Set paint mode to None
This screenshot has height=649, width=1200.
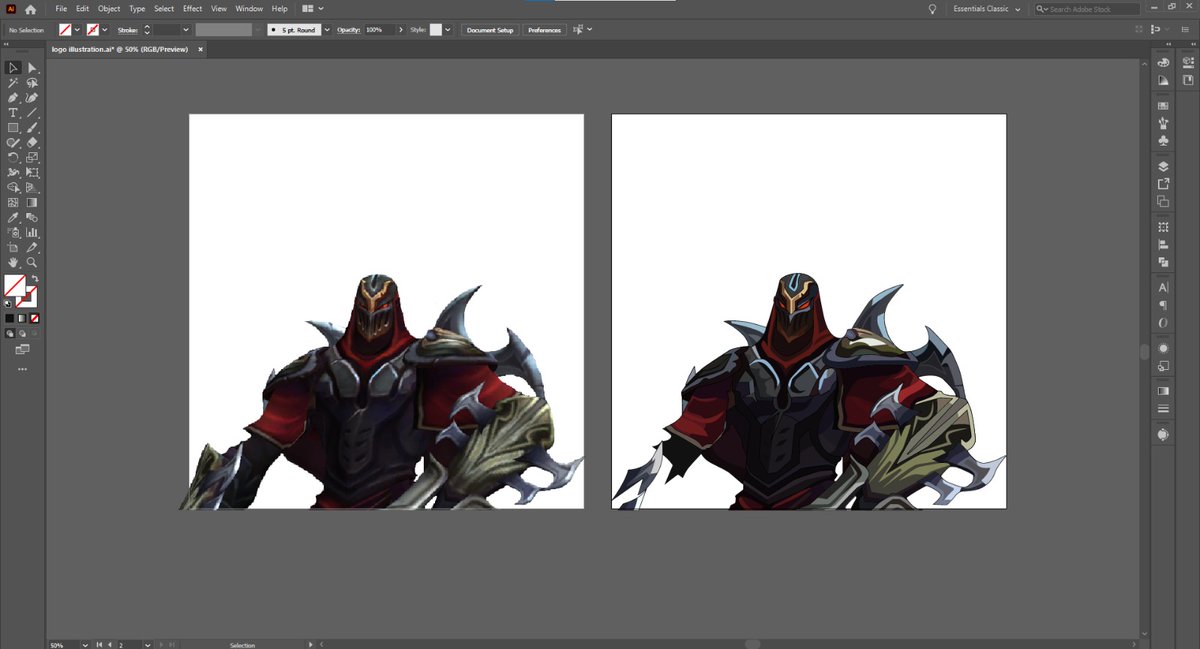34,318
